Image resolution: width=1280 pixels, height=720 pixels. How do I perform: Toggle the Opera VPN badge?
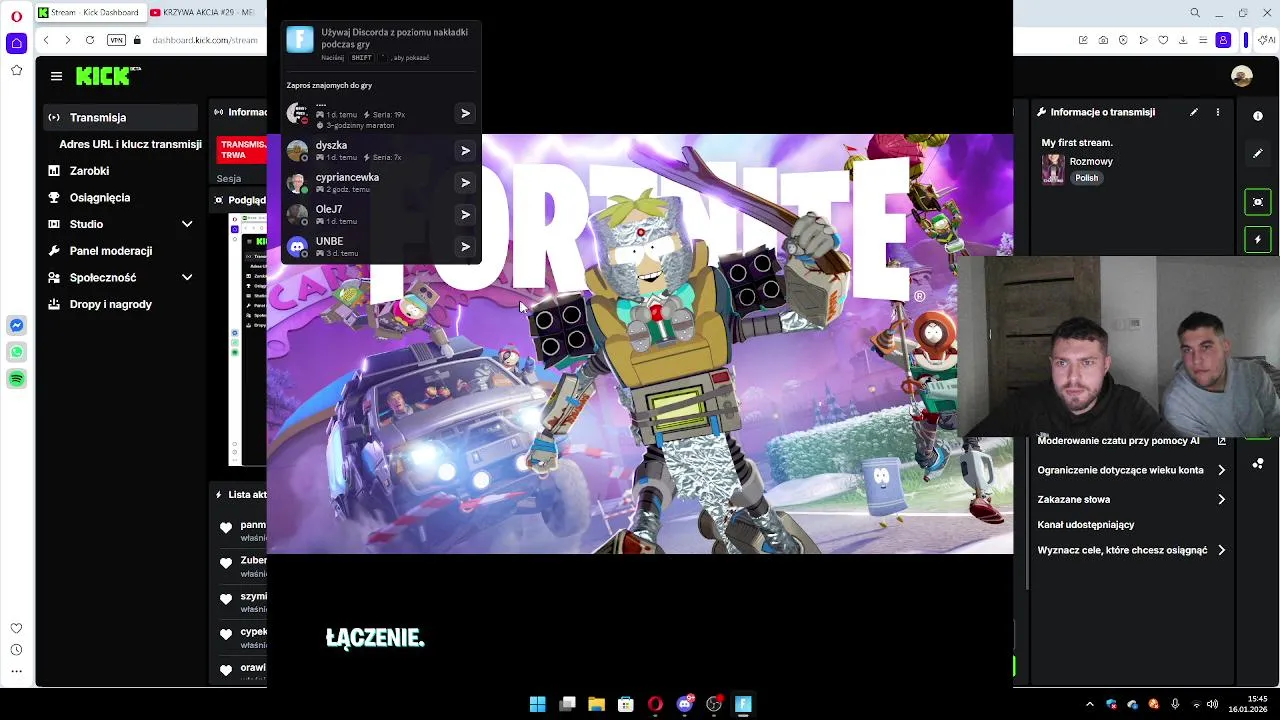(116, 40)
